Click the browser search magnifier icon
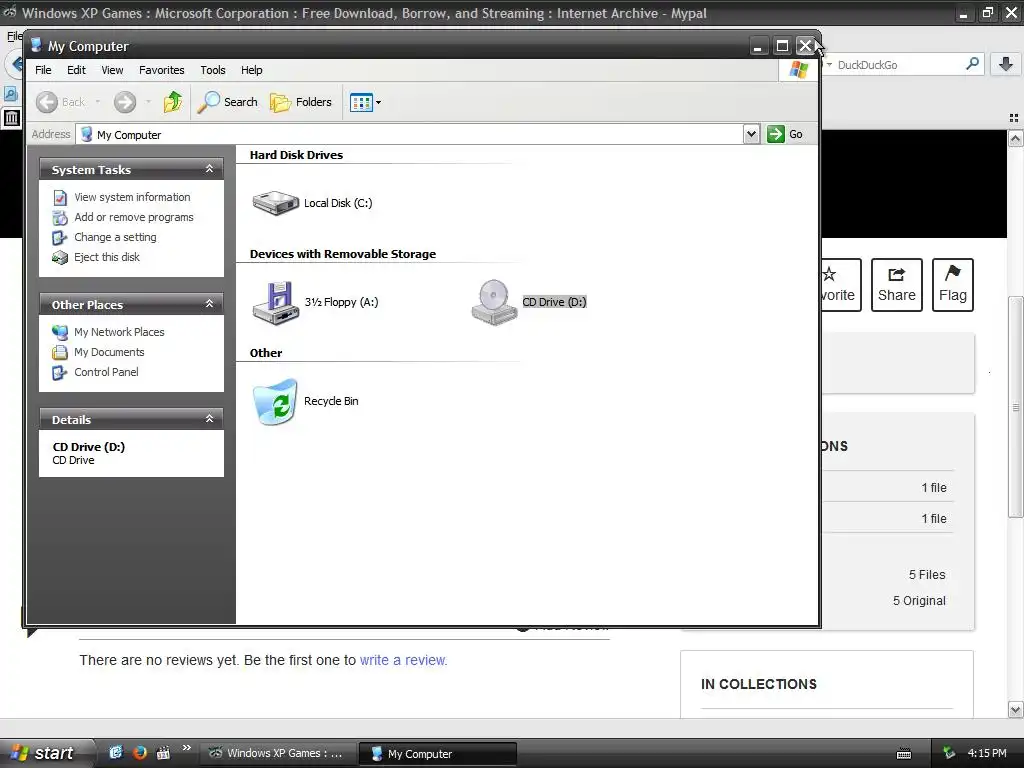Image resolution: width=1024 pixels, height=768 pixels. coord(972,64)
